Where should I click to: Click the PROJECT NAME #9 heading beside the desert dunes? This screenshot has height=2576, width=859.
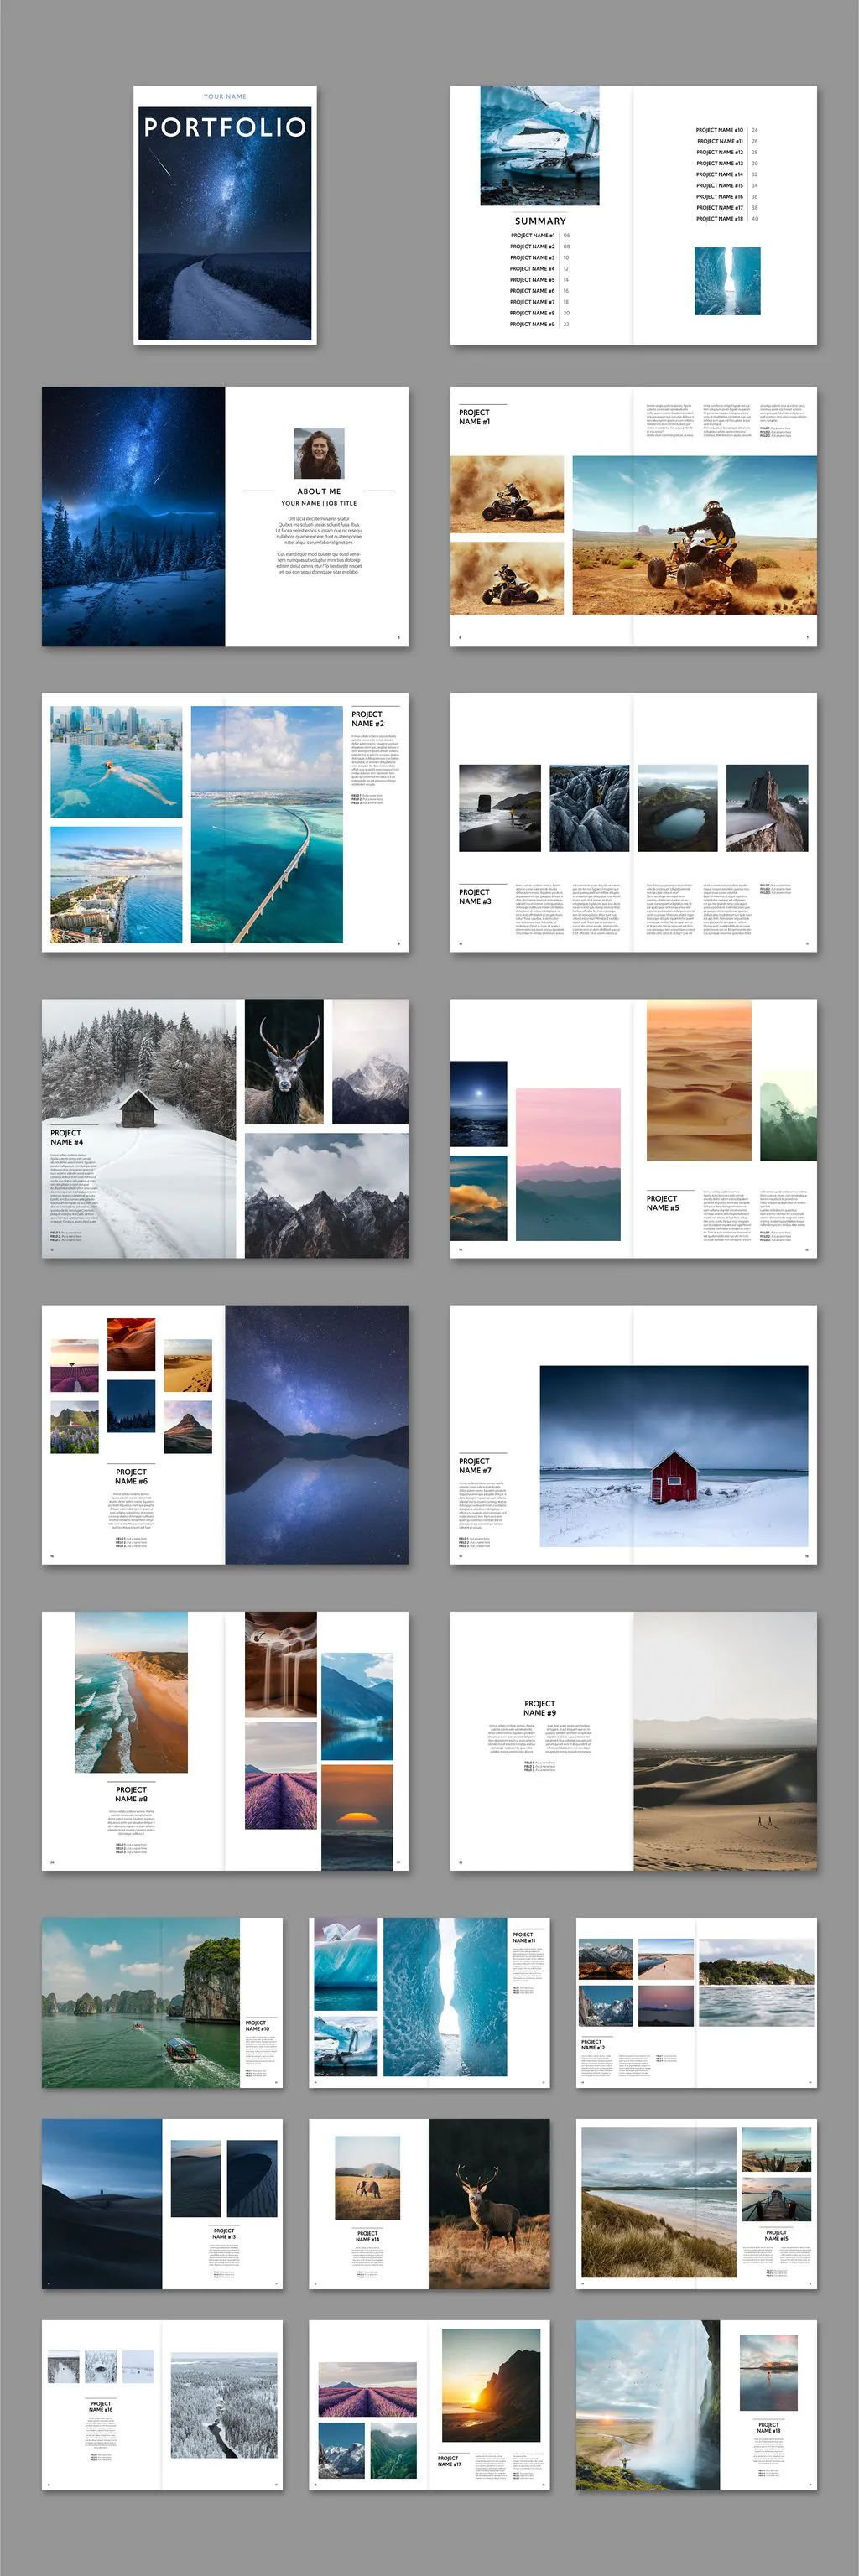[x=540, y=1707]
